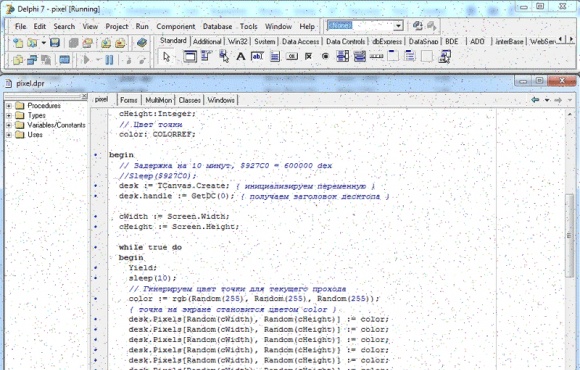
Task: Select the RadioButton component in palette
Action: (326, 57)
